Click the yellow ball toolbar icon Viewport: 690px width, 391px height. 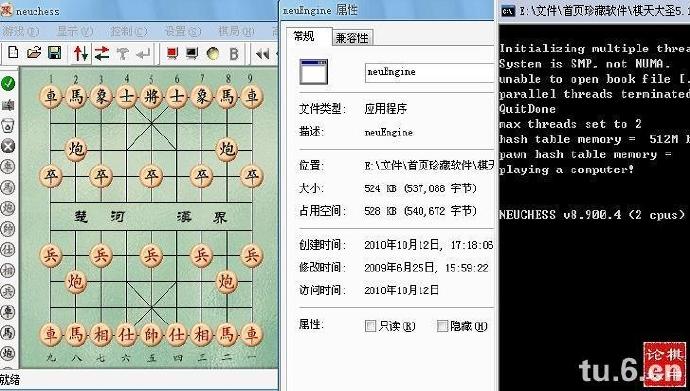(213, 54)
